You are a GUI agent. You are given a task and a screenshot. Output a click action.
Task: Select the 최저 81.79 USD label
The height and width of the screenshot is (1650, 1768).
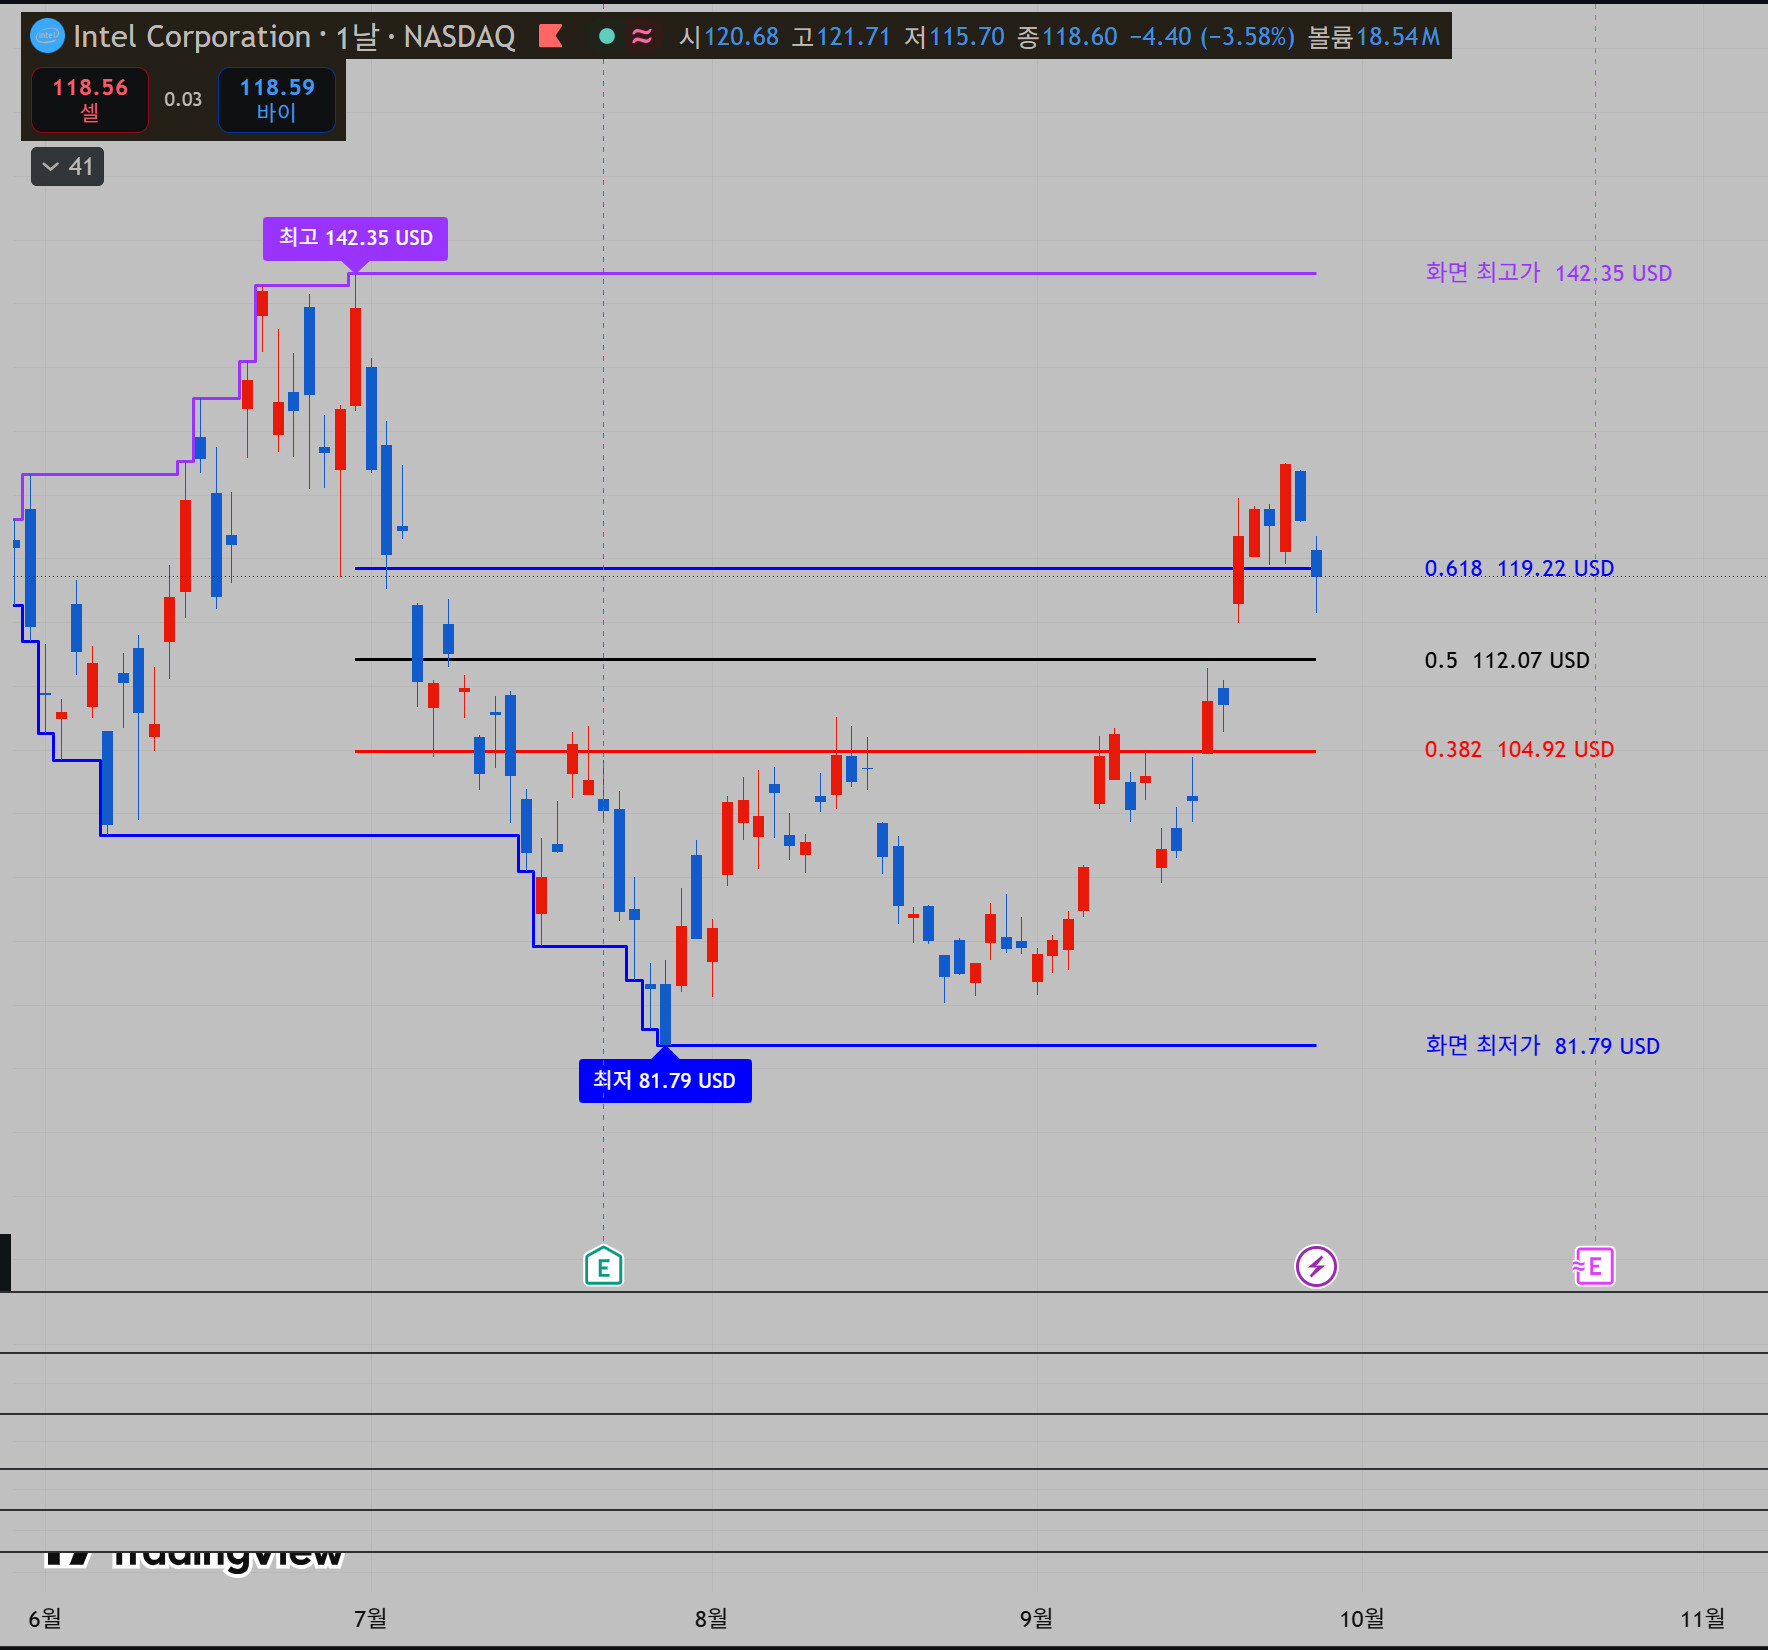pyautogui.click(x=665, y=1081)
